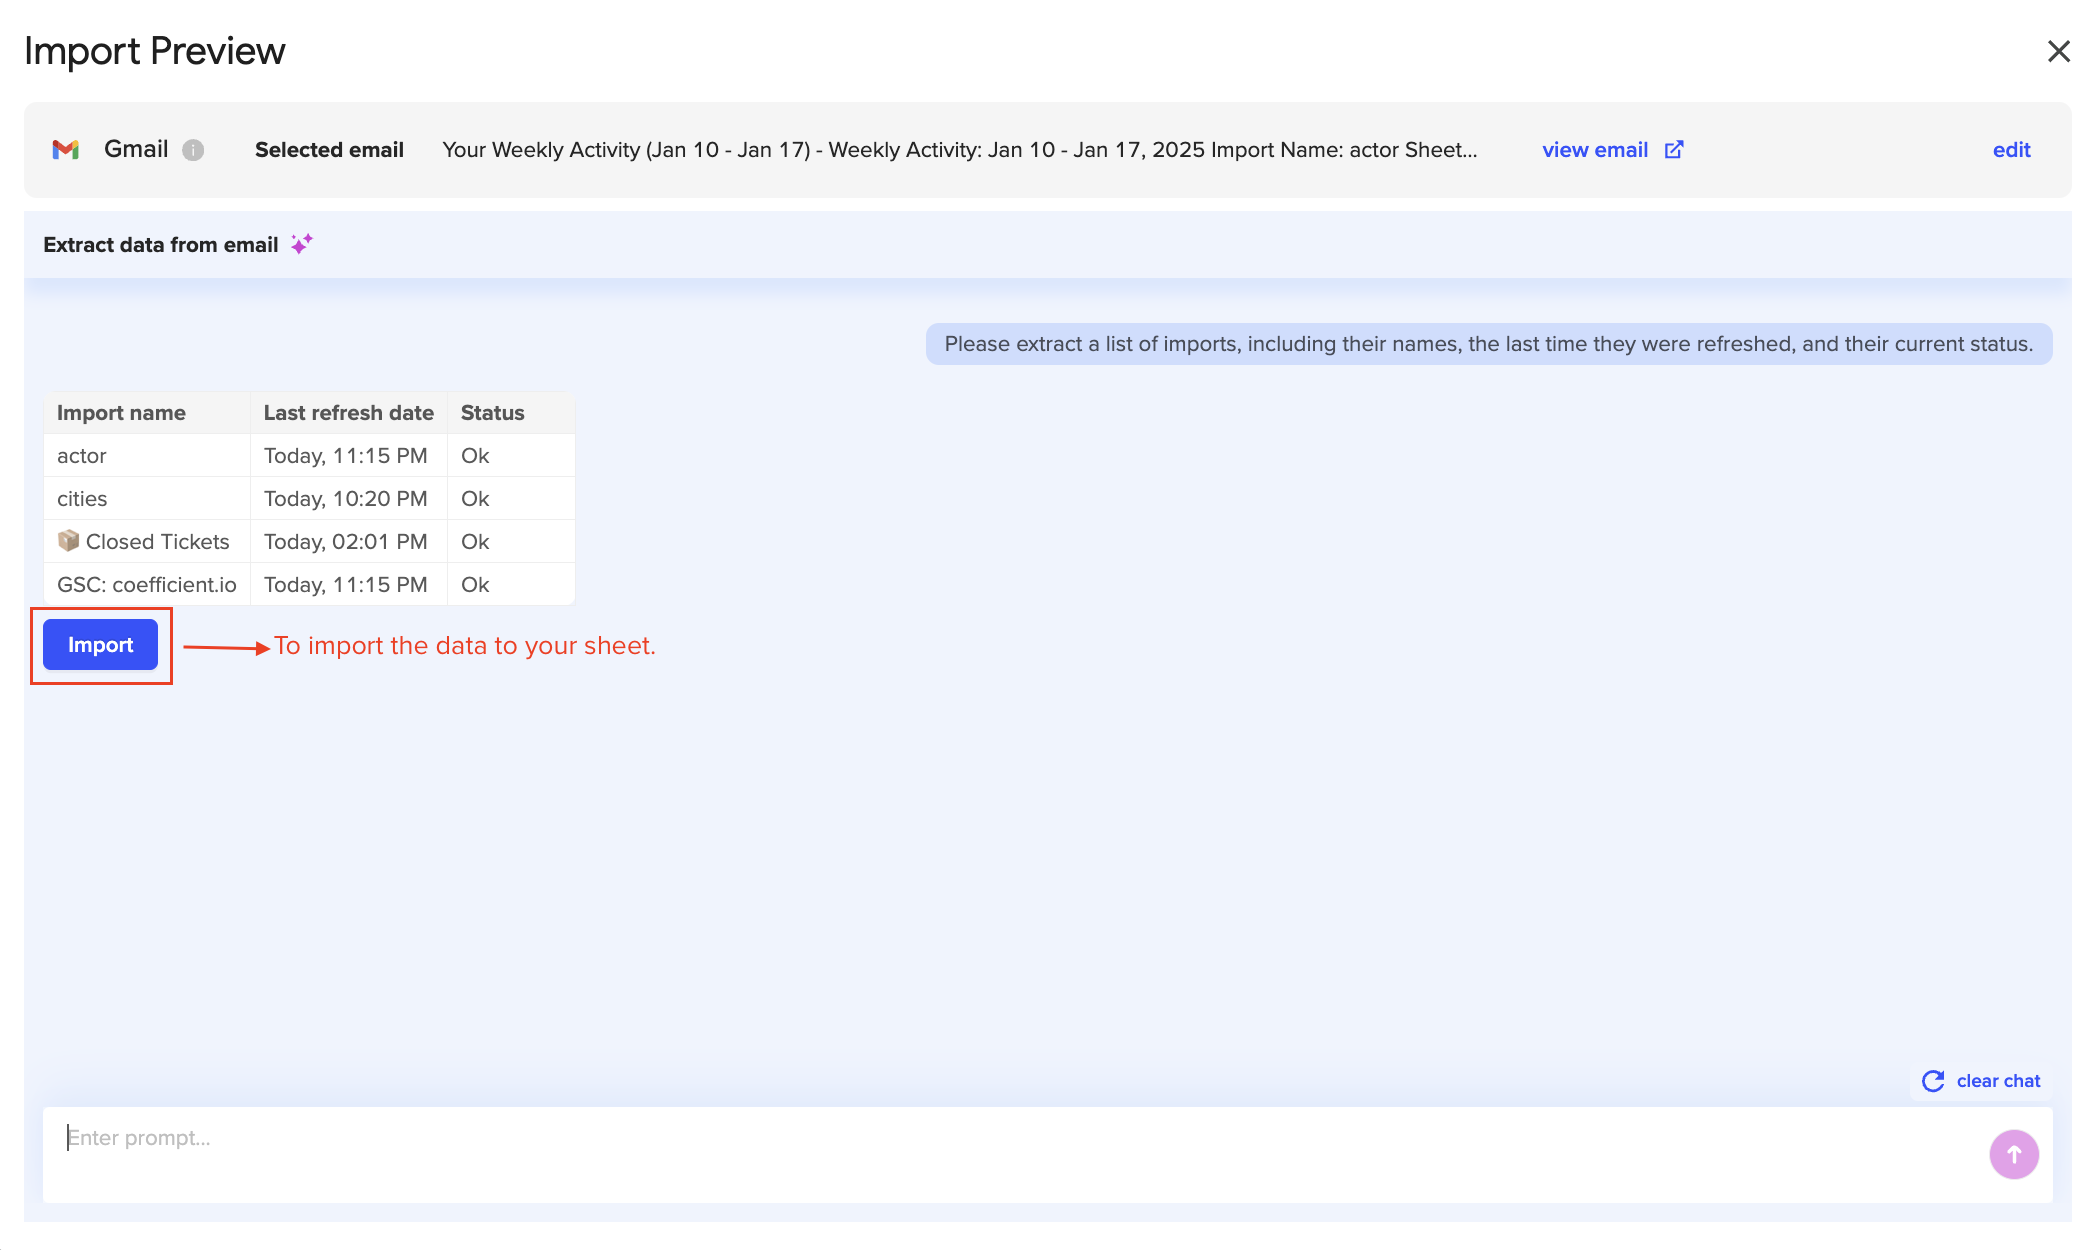Focus the Enter prompt input field
Viewport: 2088px width, 1250px height.
tap(1000, 1153)
